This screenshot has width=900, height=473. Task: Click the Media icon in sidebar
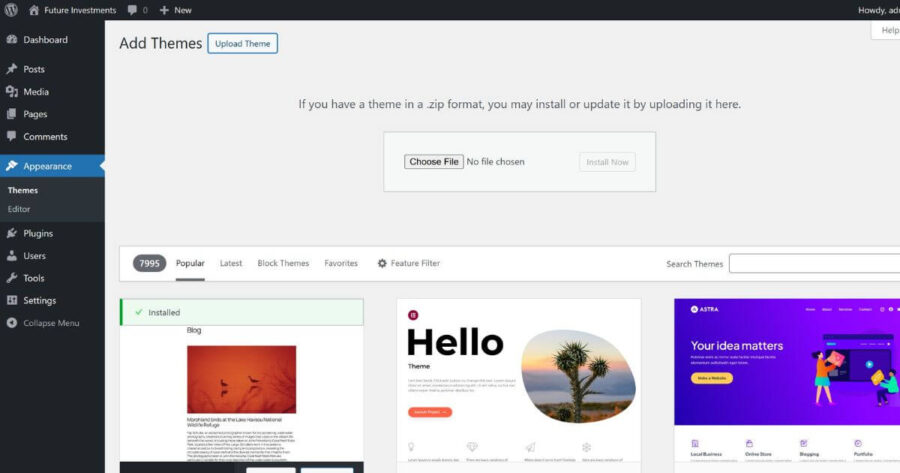[11, 91]
